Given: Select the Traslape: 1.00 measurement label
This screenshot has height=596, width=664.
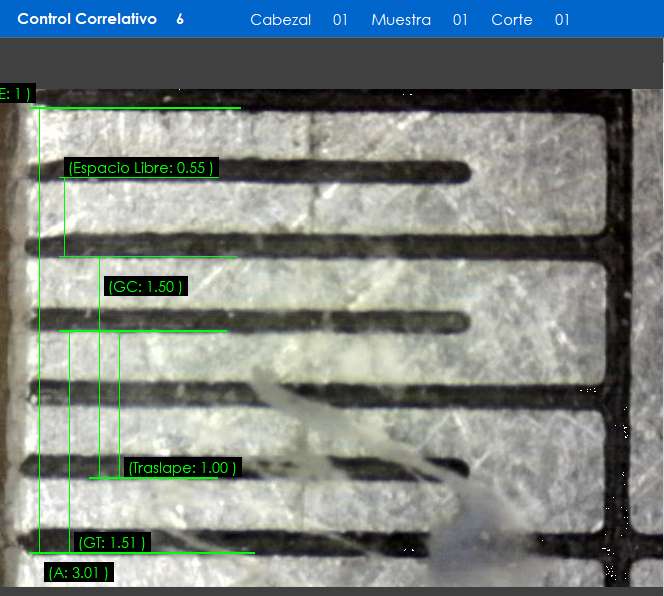Looking at the screenshot, I should click(182, 467).
